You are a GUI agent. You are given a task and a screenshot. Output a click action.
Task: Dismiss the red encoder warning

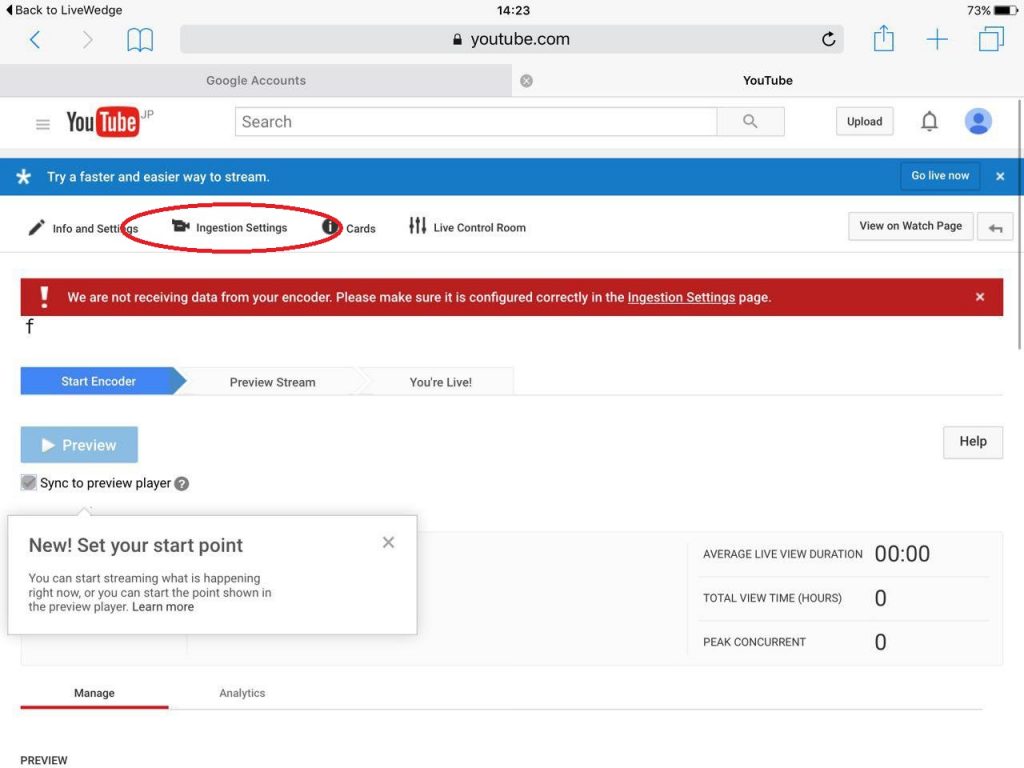click(x=980, y=297)
